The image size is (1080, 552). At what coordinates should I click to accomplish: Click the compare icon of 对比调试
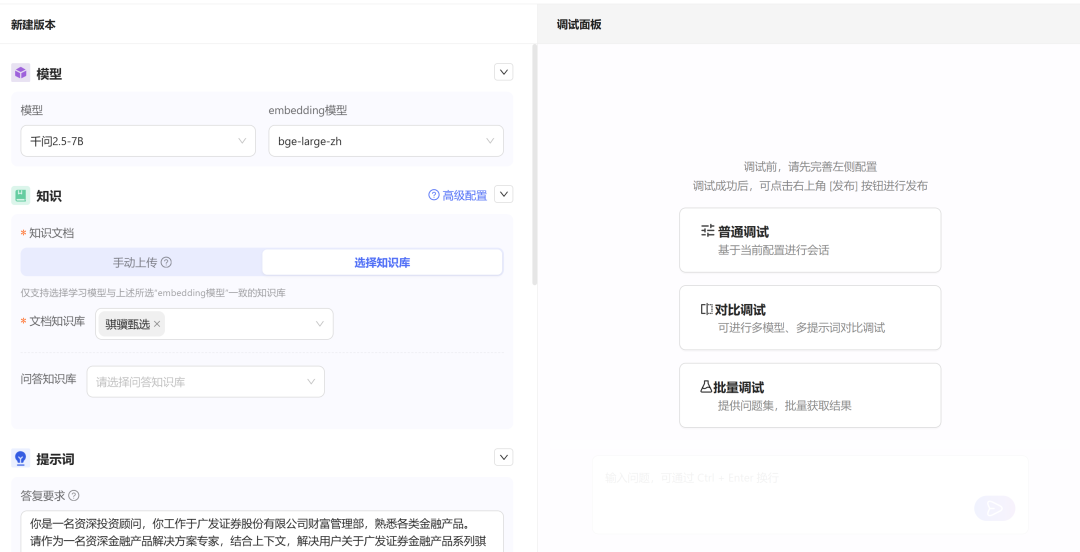707,309
